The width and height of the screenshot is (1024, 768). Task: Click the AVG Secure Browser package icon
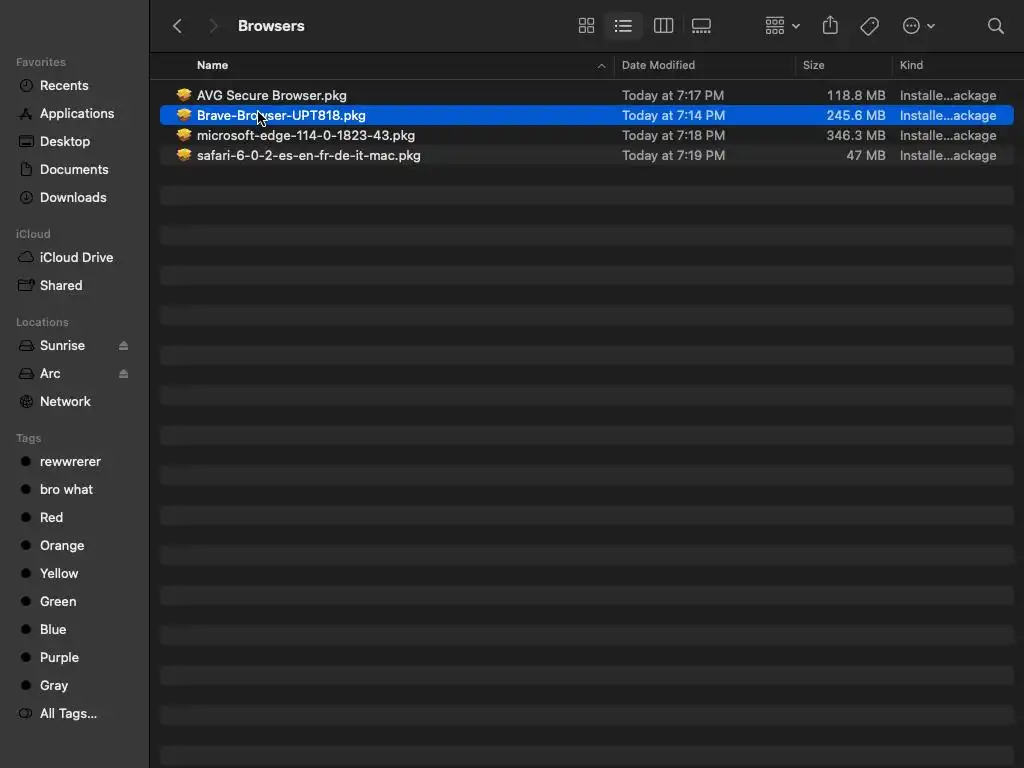tap(184, 95)
